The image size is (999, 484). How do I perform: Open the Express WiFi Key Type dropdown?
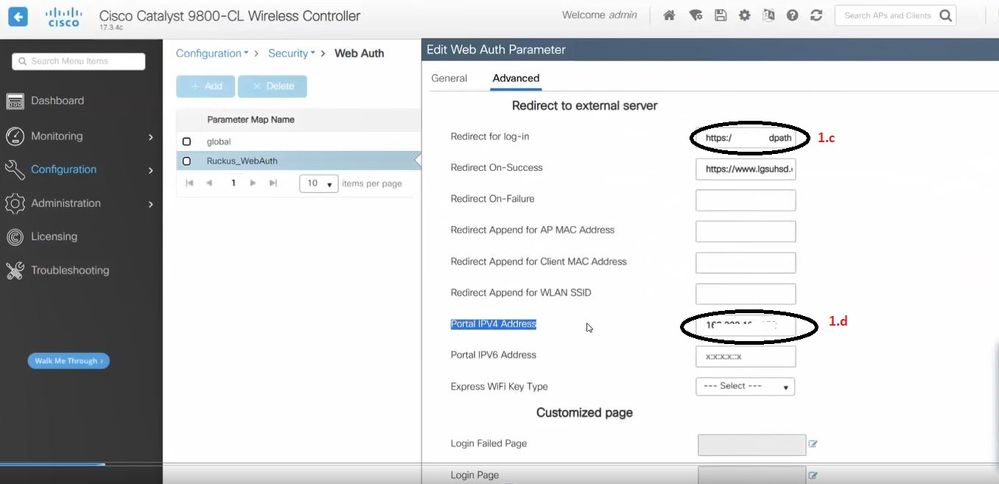coord(745,386)
